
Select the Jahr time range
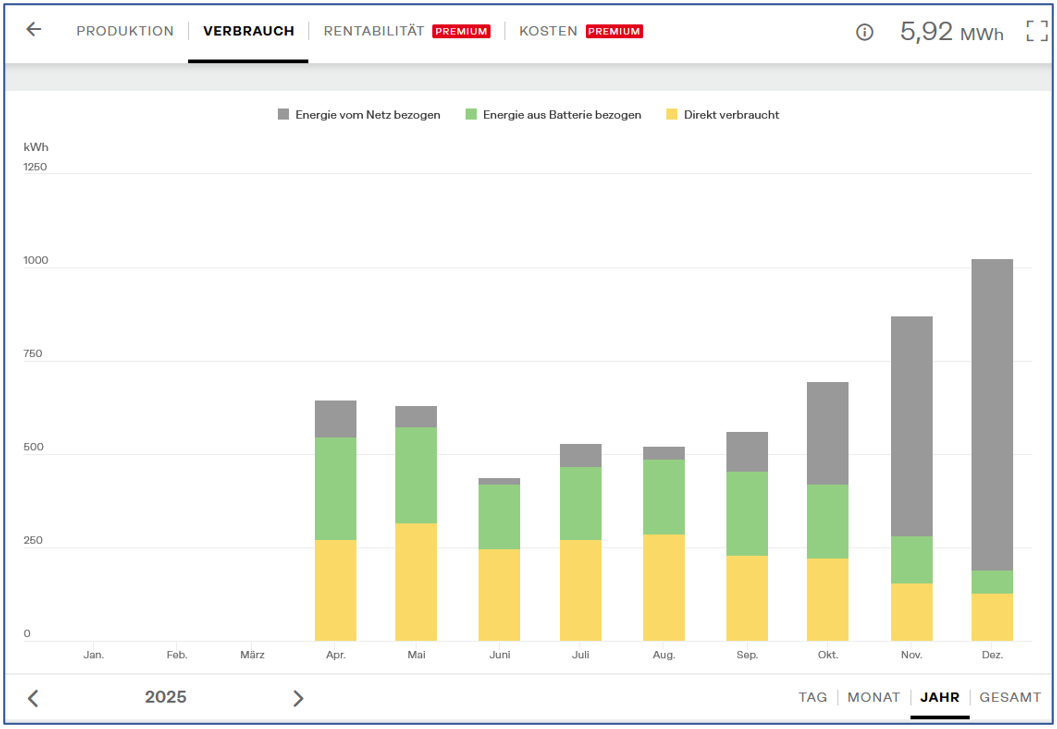[x=939, y=697]
